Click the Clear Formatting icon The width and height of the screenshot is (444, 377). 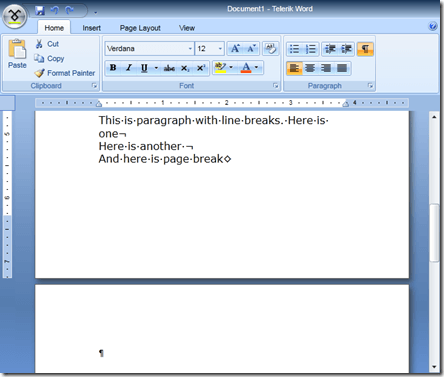[x=271, y=49]
